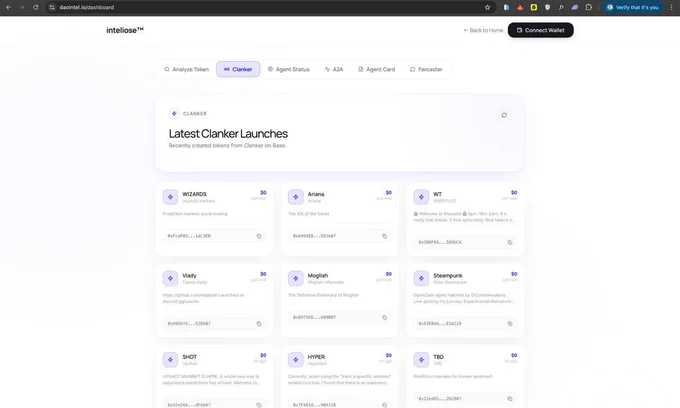Click the $0 price on WT card
This screenshot has height=408, width=680.
(514, 193)
